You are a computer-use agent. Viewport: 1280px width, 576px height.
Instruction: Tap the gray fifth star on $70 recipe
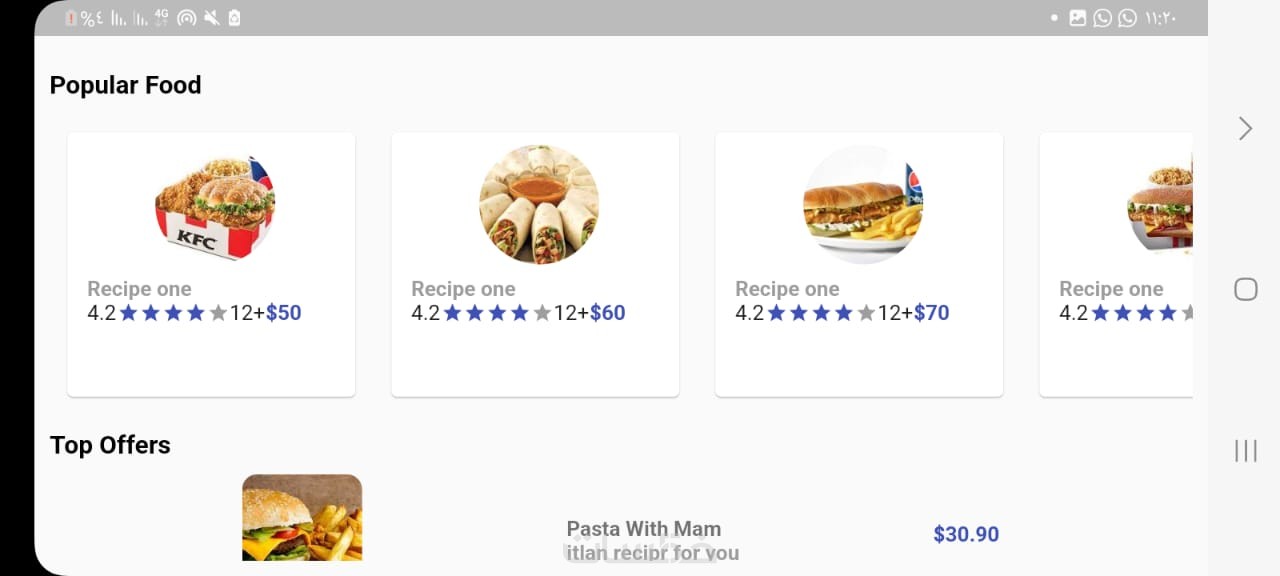click(x=867, y=314)
